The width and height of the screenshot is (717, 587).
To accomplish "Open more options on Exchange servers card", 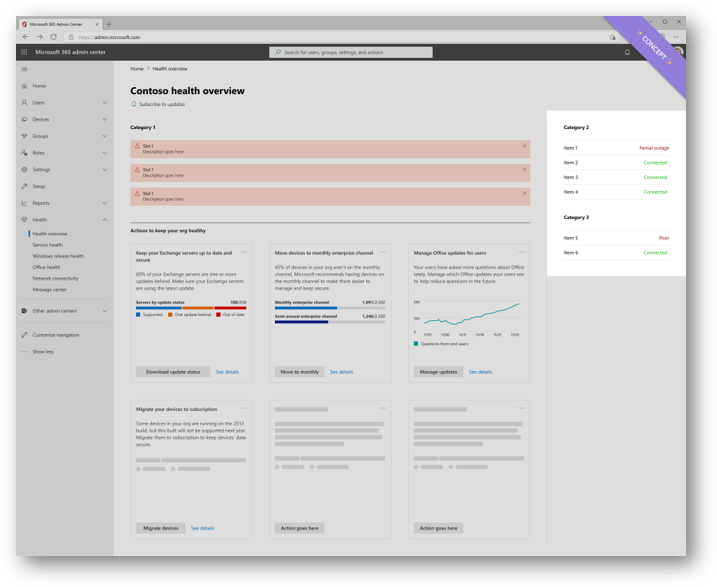I will pyautogui.click(x=244, y=252).
